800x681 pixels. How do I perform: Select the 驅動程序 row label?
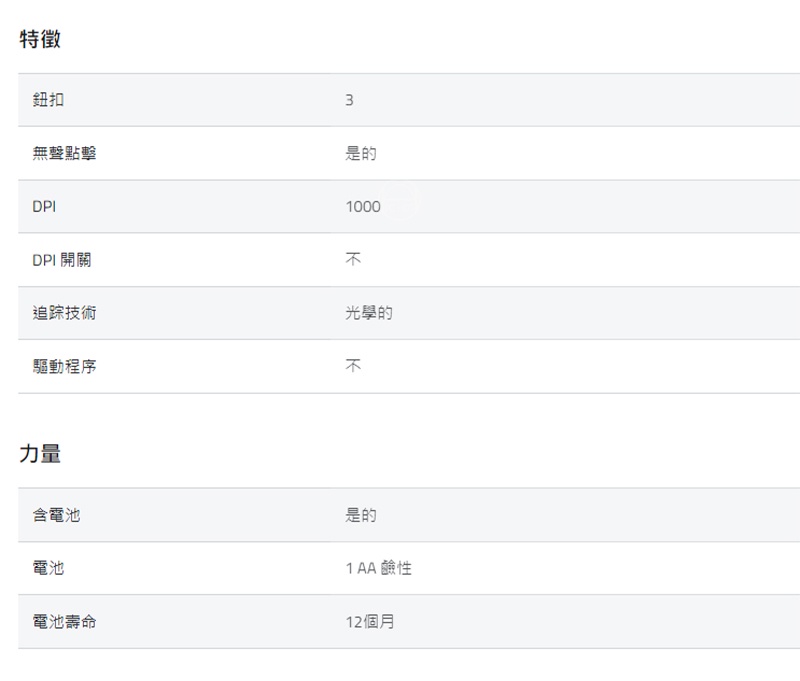tap(64, 366)
